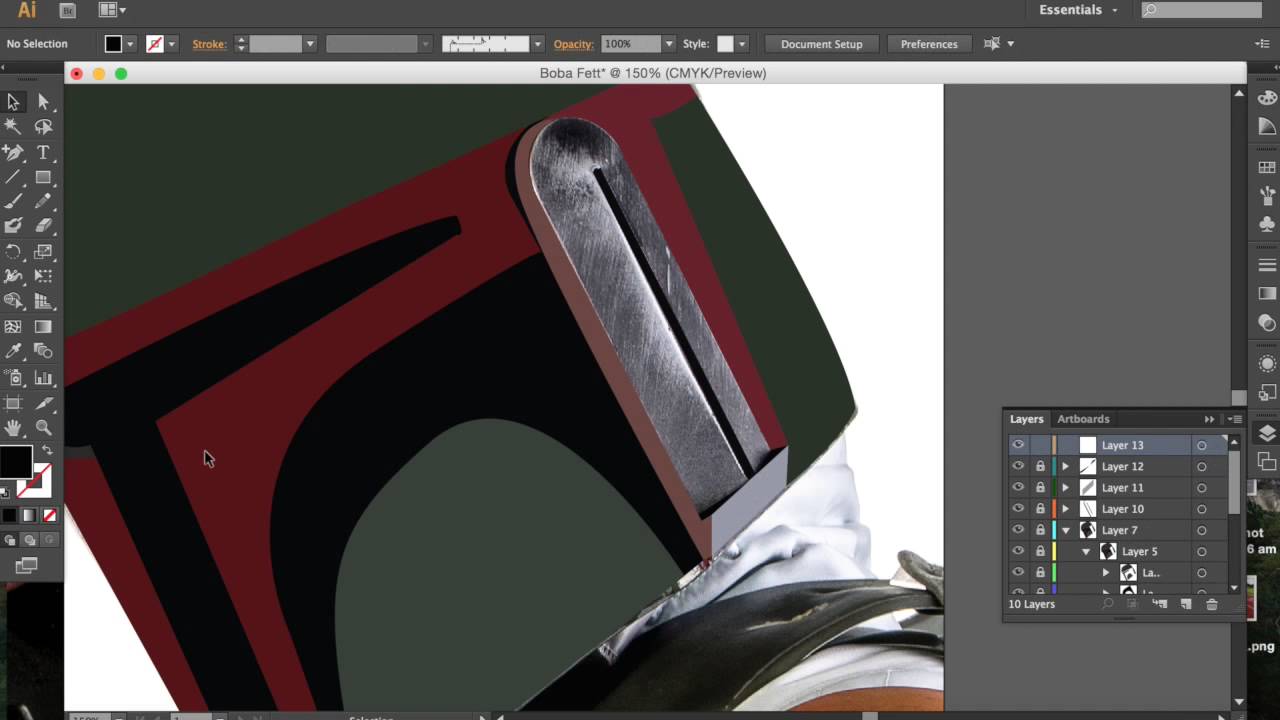Select the Scale tool
Image resolution: width=1280 pixels, height=720 pixels.
[43, 252]
